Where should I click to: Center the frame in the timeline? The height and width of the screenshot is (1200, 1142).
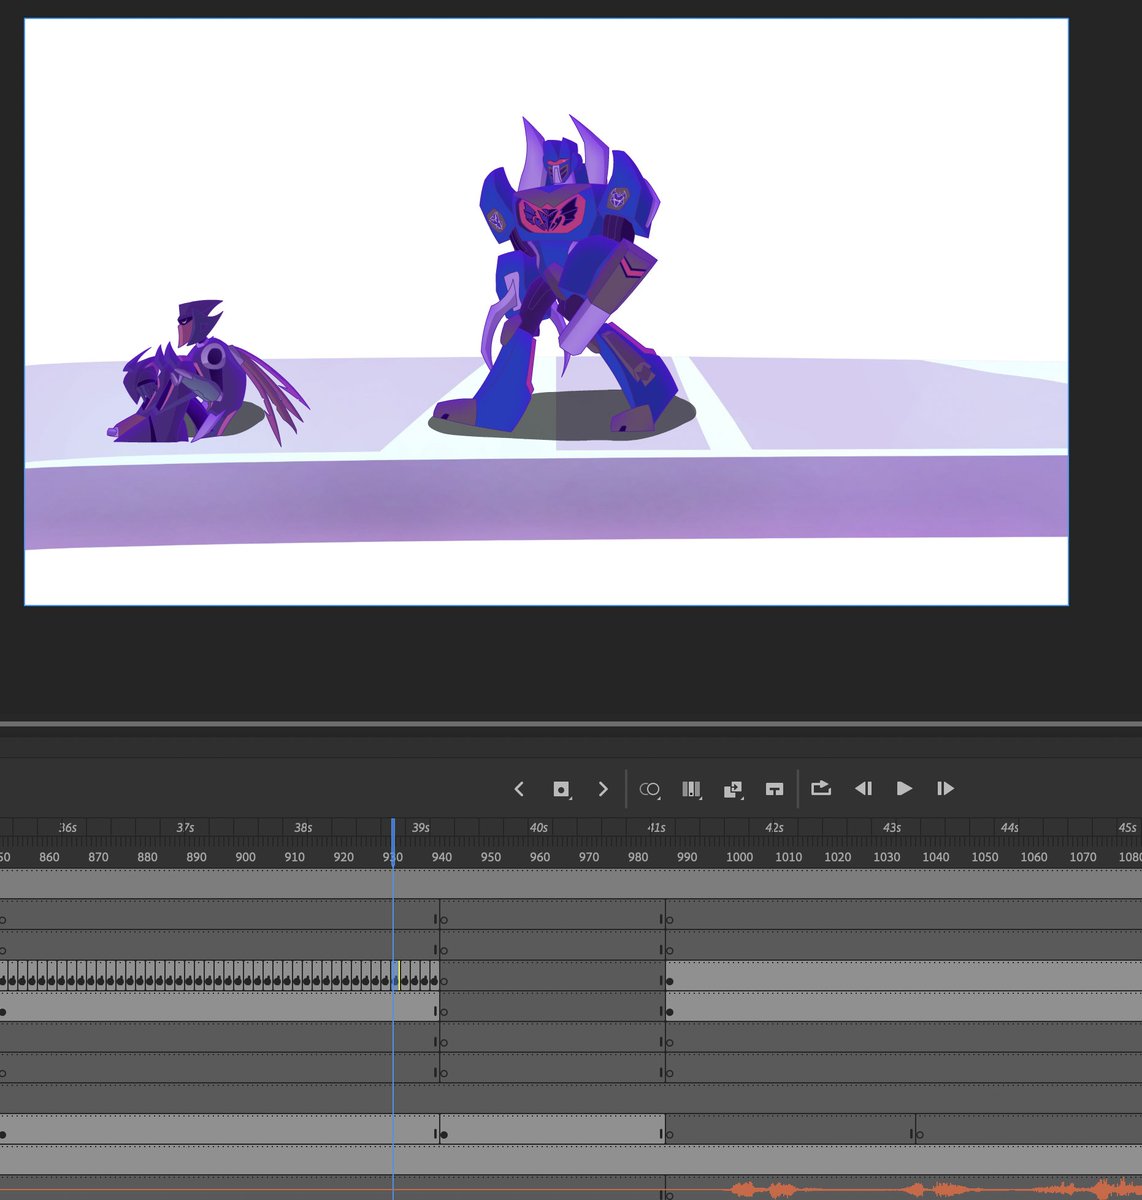pyautogui.click(x=774, y=789)
